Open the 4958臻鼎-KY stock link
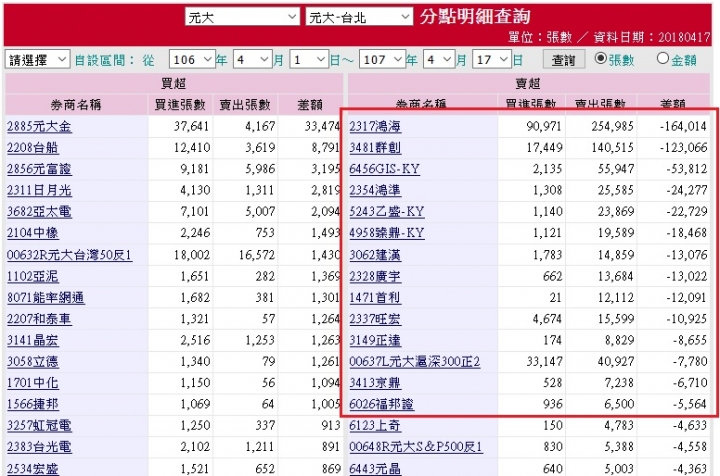720x476 pixels. click(387, 233)
